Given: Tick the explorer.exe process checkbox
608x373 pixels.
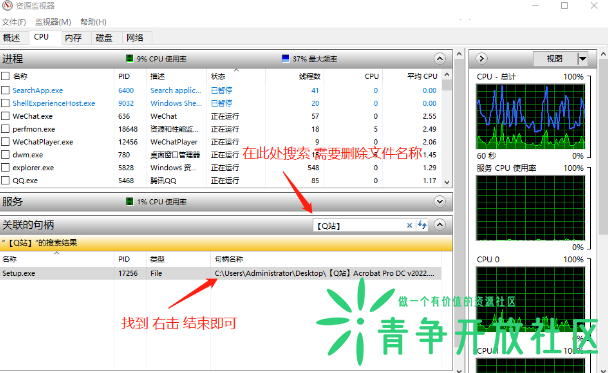Looking at the screenshot, I should coord(5,168).
